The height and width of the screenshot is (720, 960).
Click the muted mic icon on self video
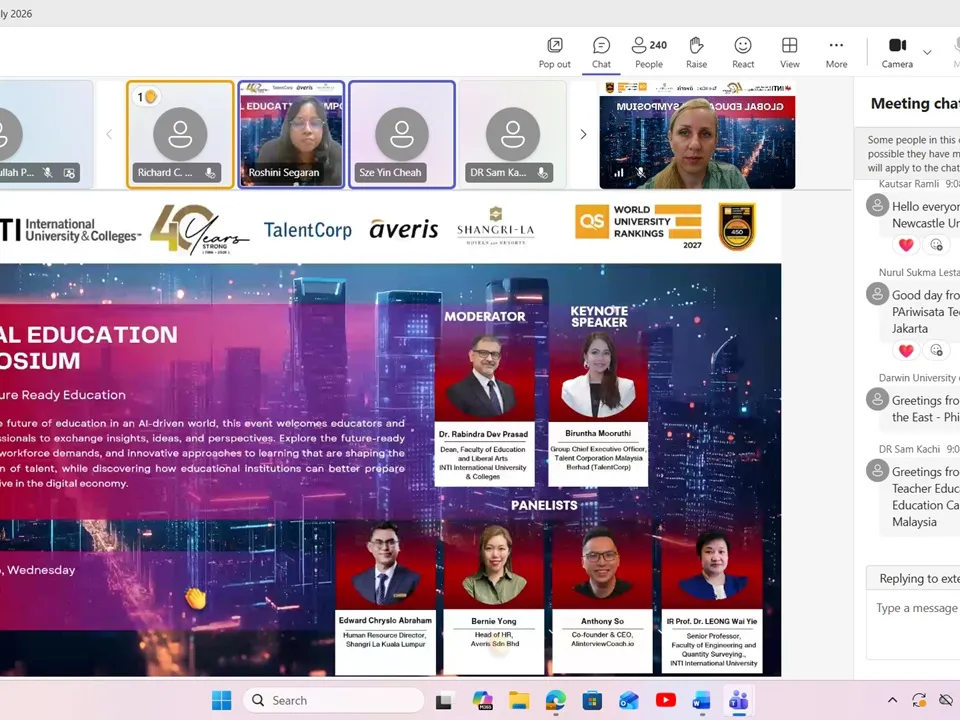(640, 173)
